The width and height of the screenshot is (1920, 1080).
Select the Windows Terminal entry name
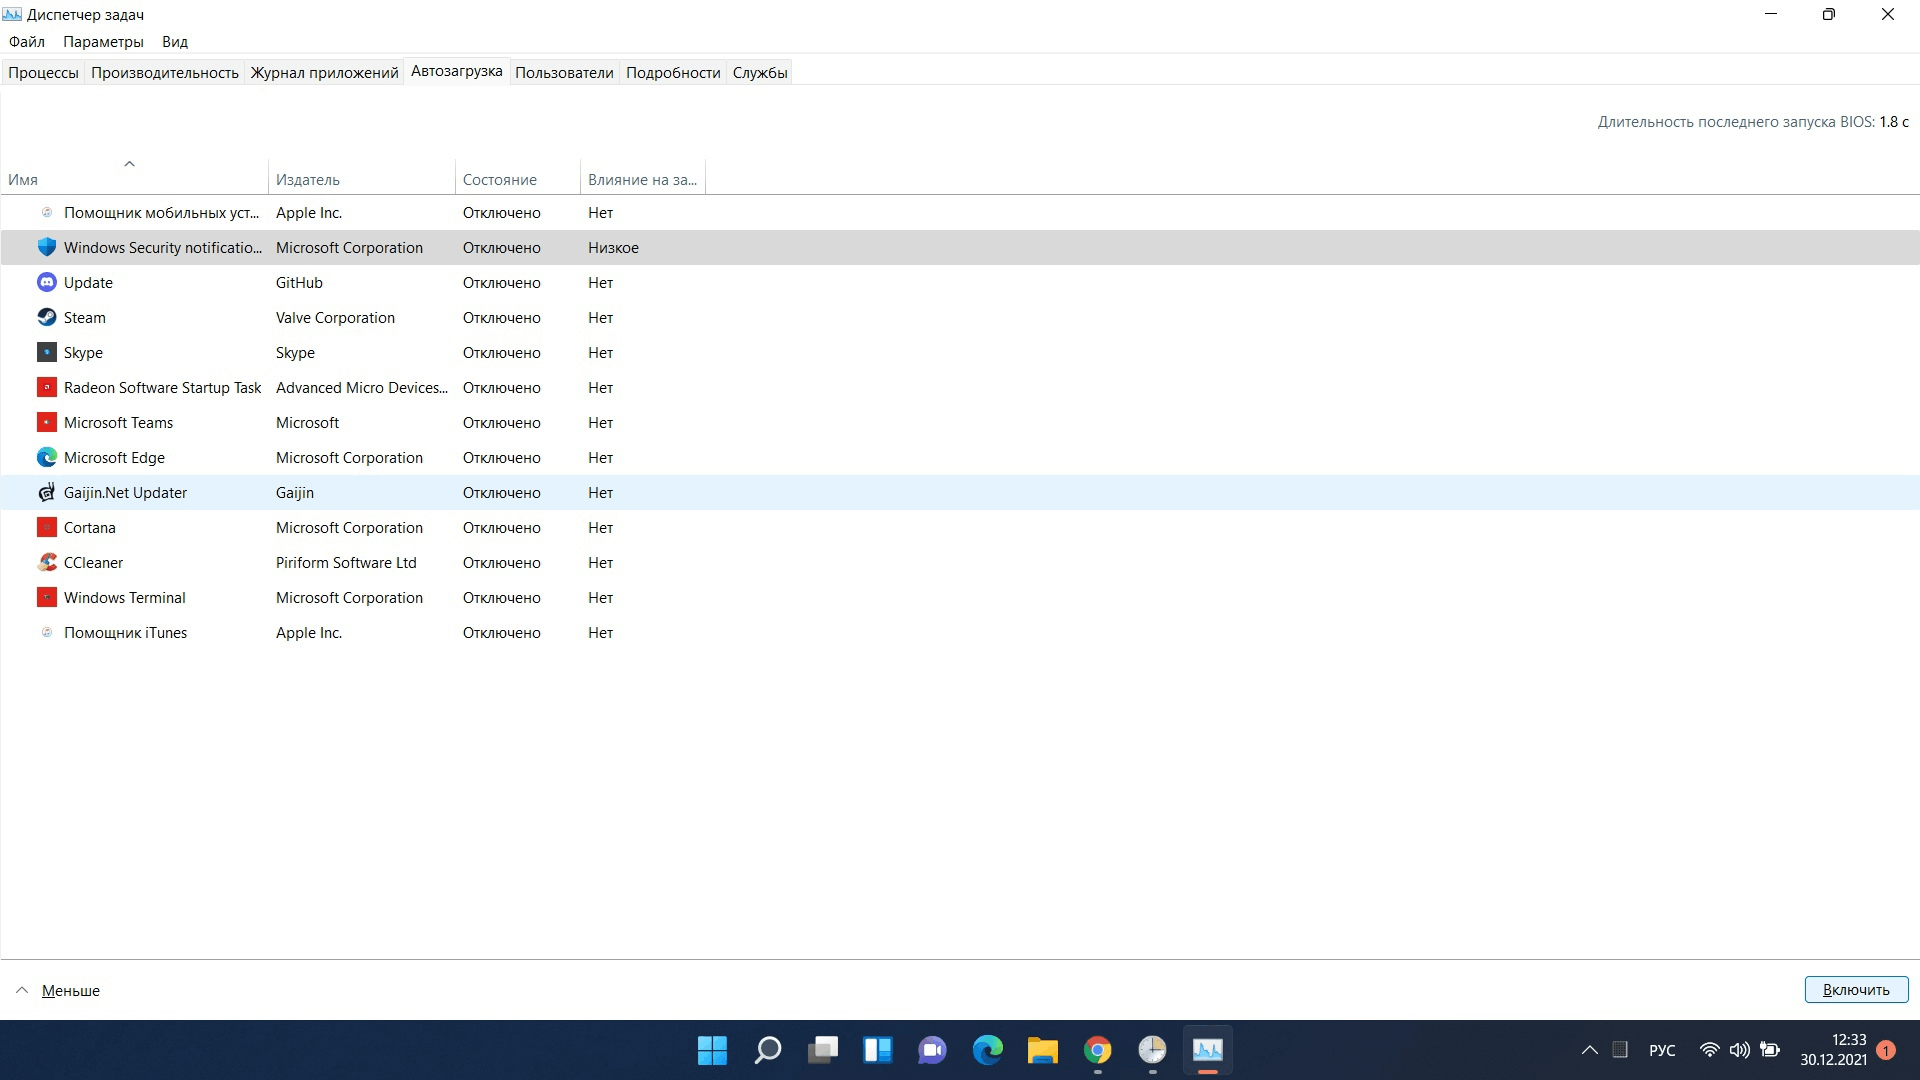[125, 597]
